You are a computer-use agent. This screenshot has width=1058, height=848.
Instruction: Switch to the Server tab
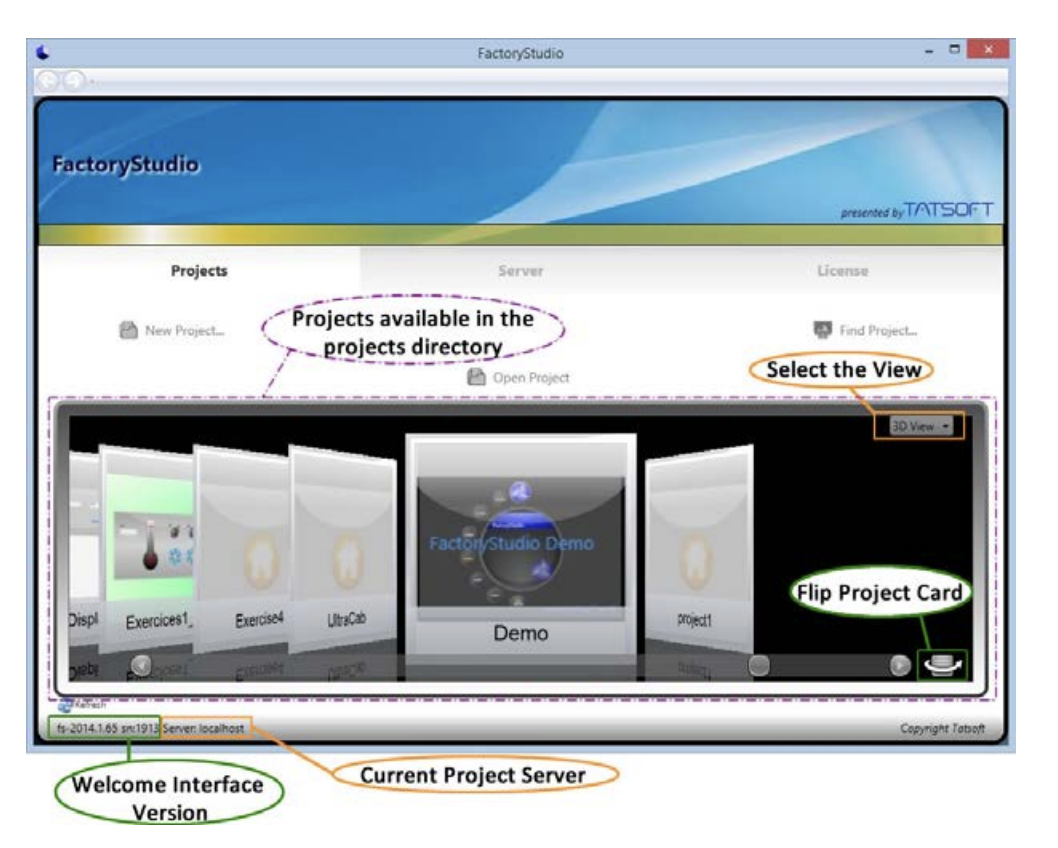(520, 270)
